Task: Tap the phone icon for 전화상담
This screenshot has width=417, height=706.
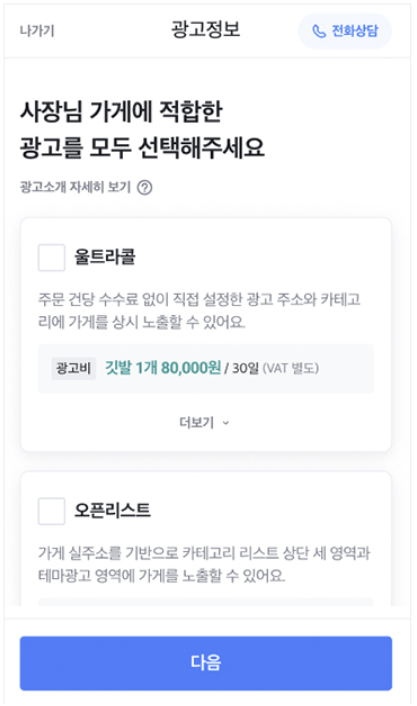Action: [319, 32]
